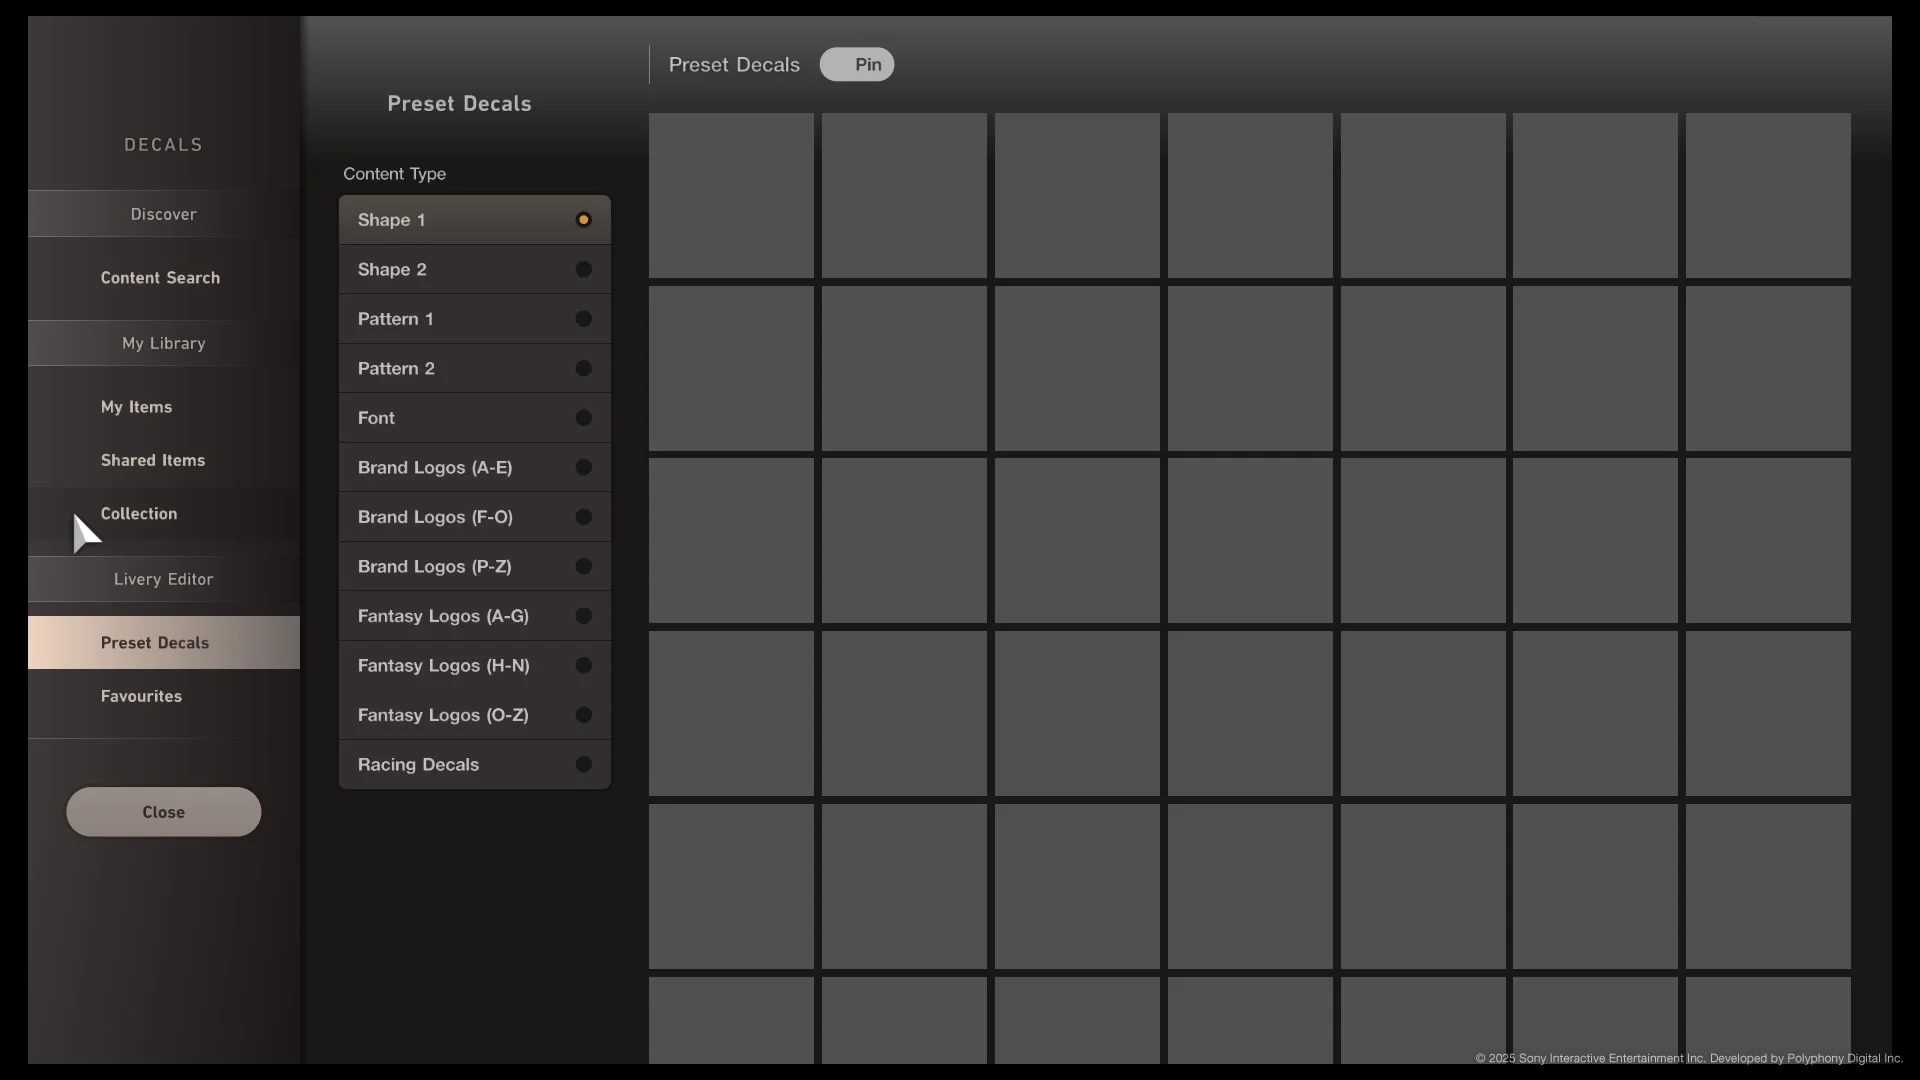Open My Items in sidebar
Screen dimensions: 1920x1080
pos(164,407)
